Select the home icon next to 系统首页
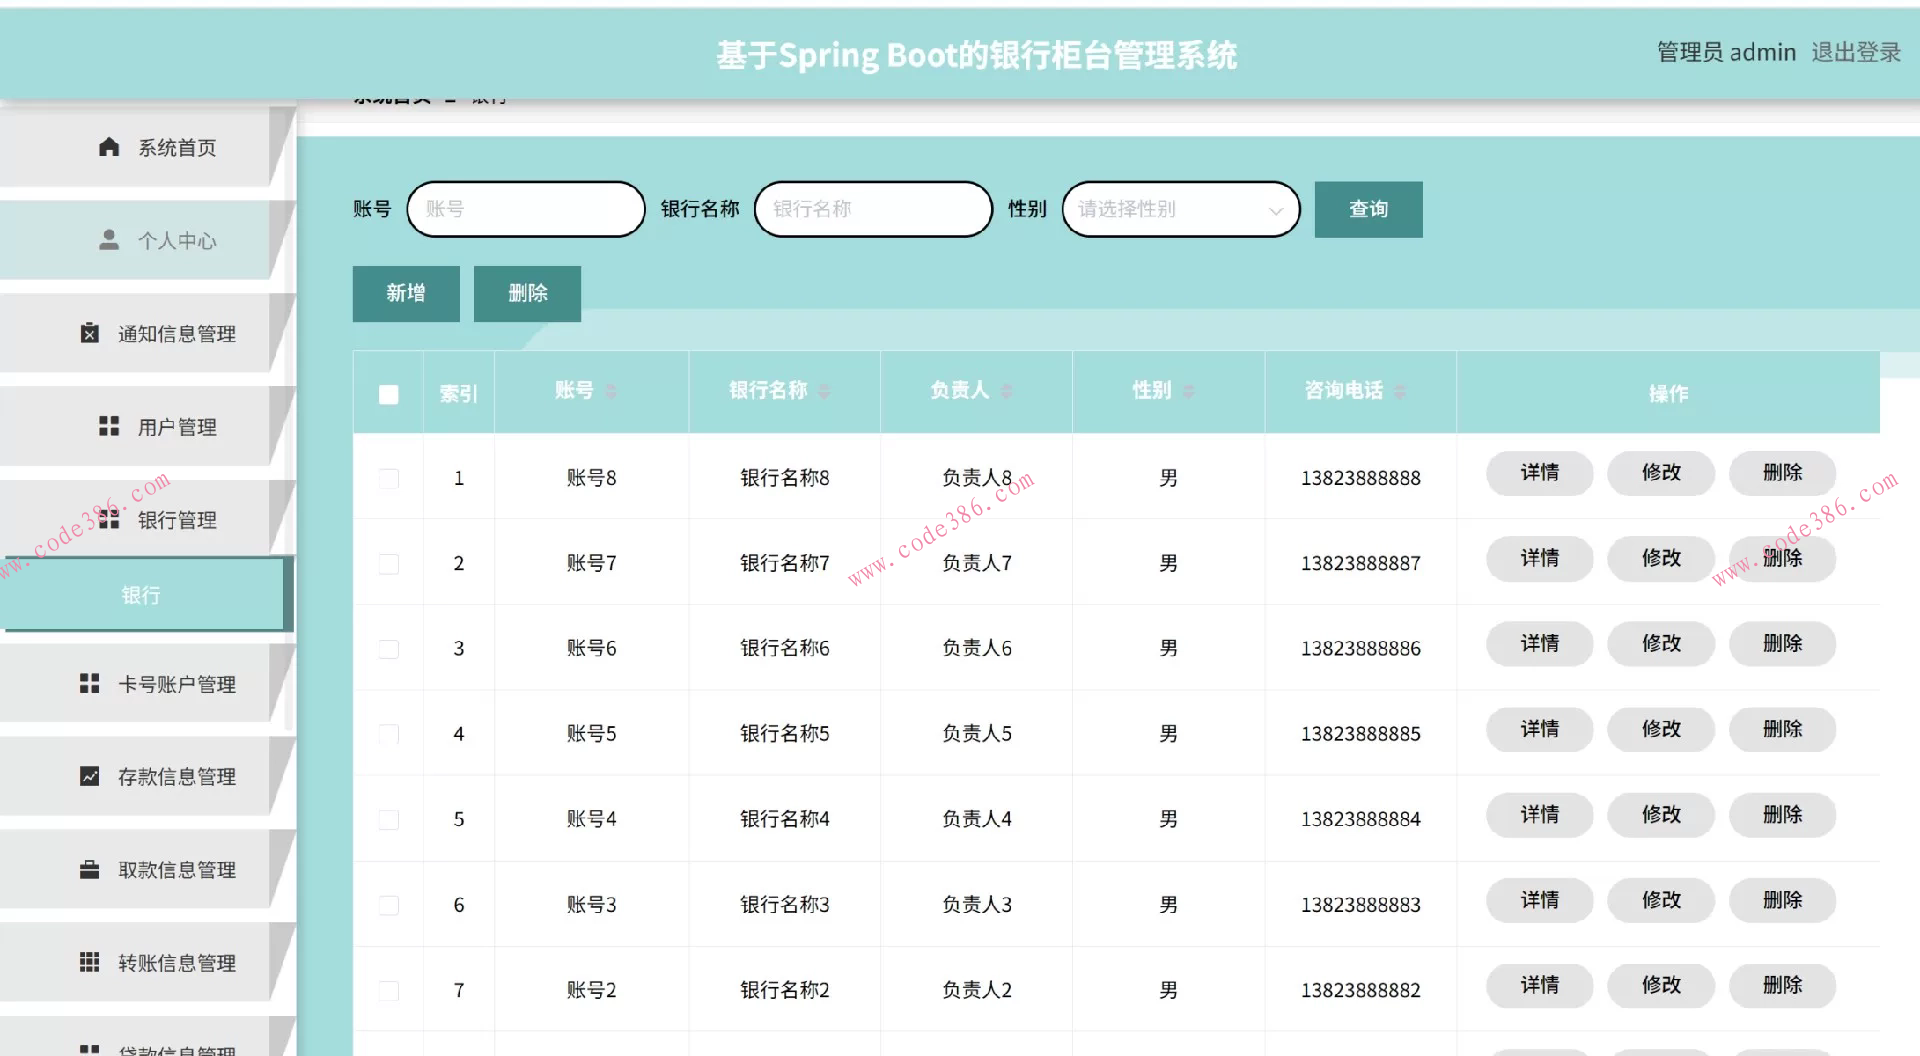This screenshot has height=1056, width=1920. 110,147
